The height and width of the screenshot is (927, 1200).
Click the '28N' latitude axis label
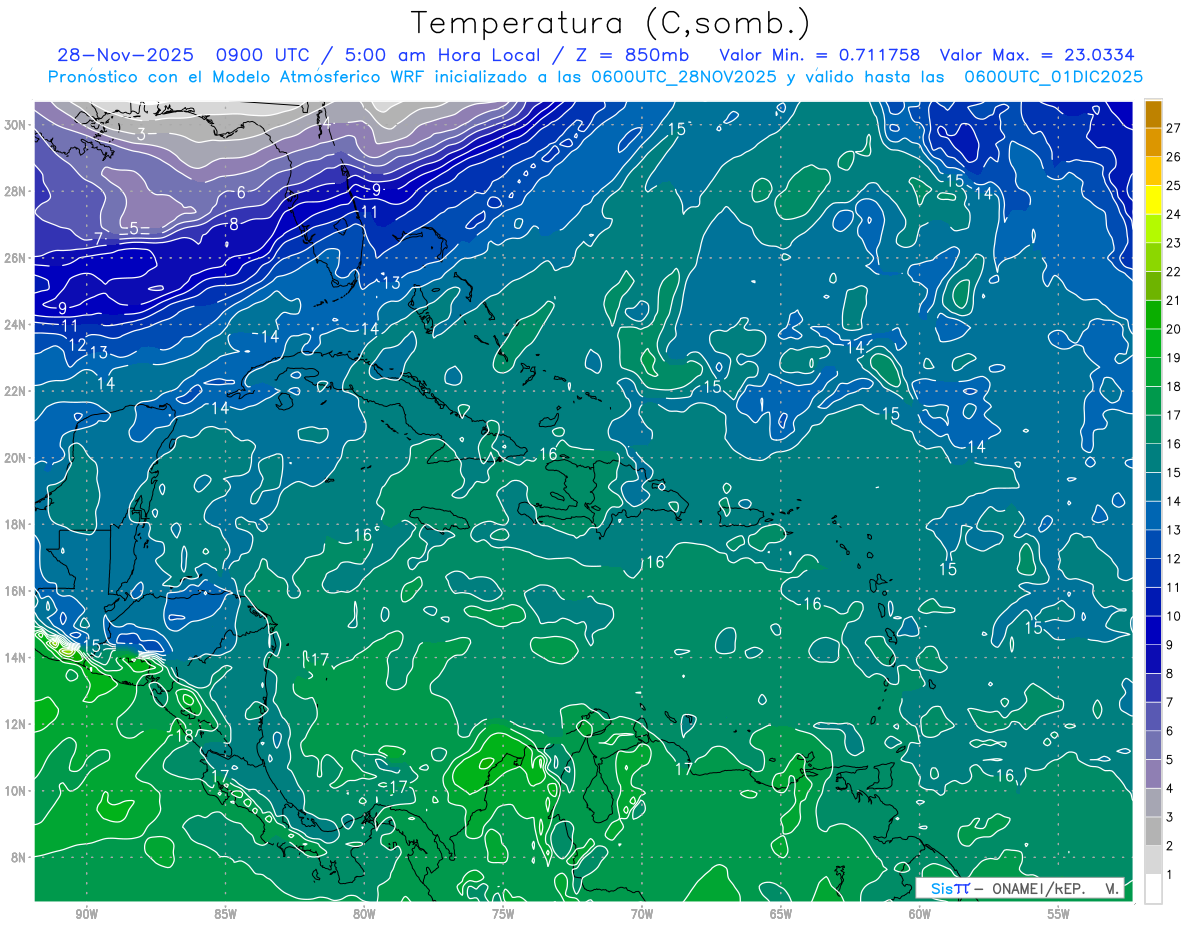point(16,191)
